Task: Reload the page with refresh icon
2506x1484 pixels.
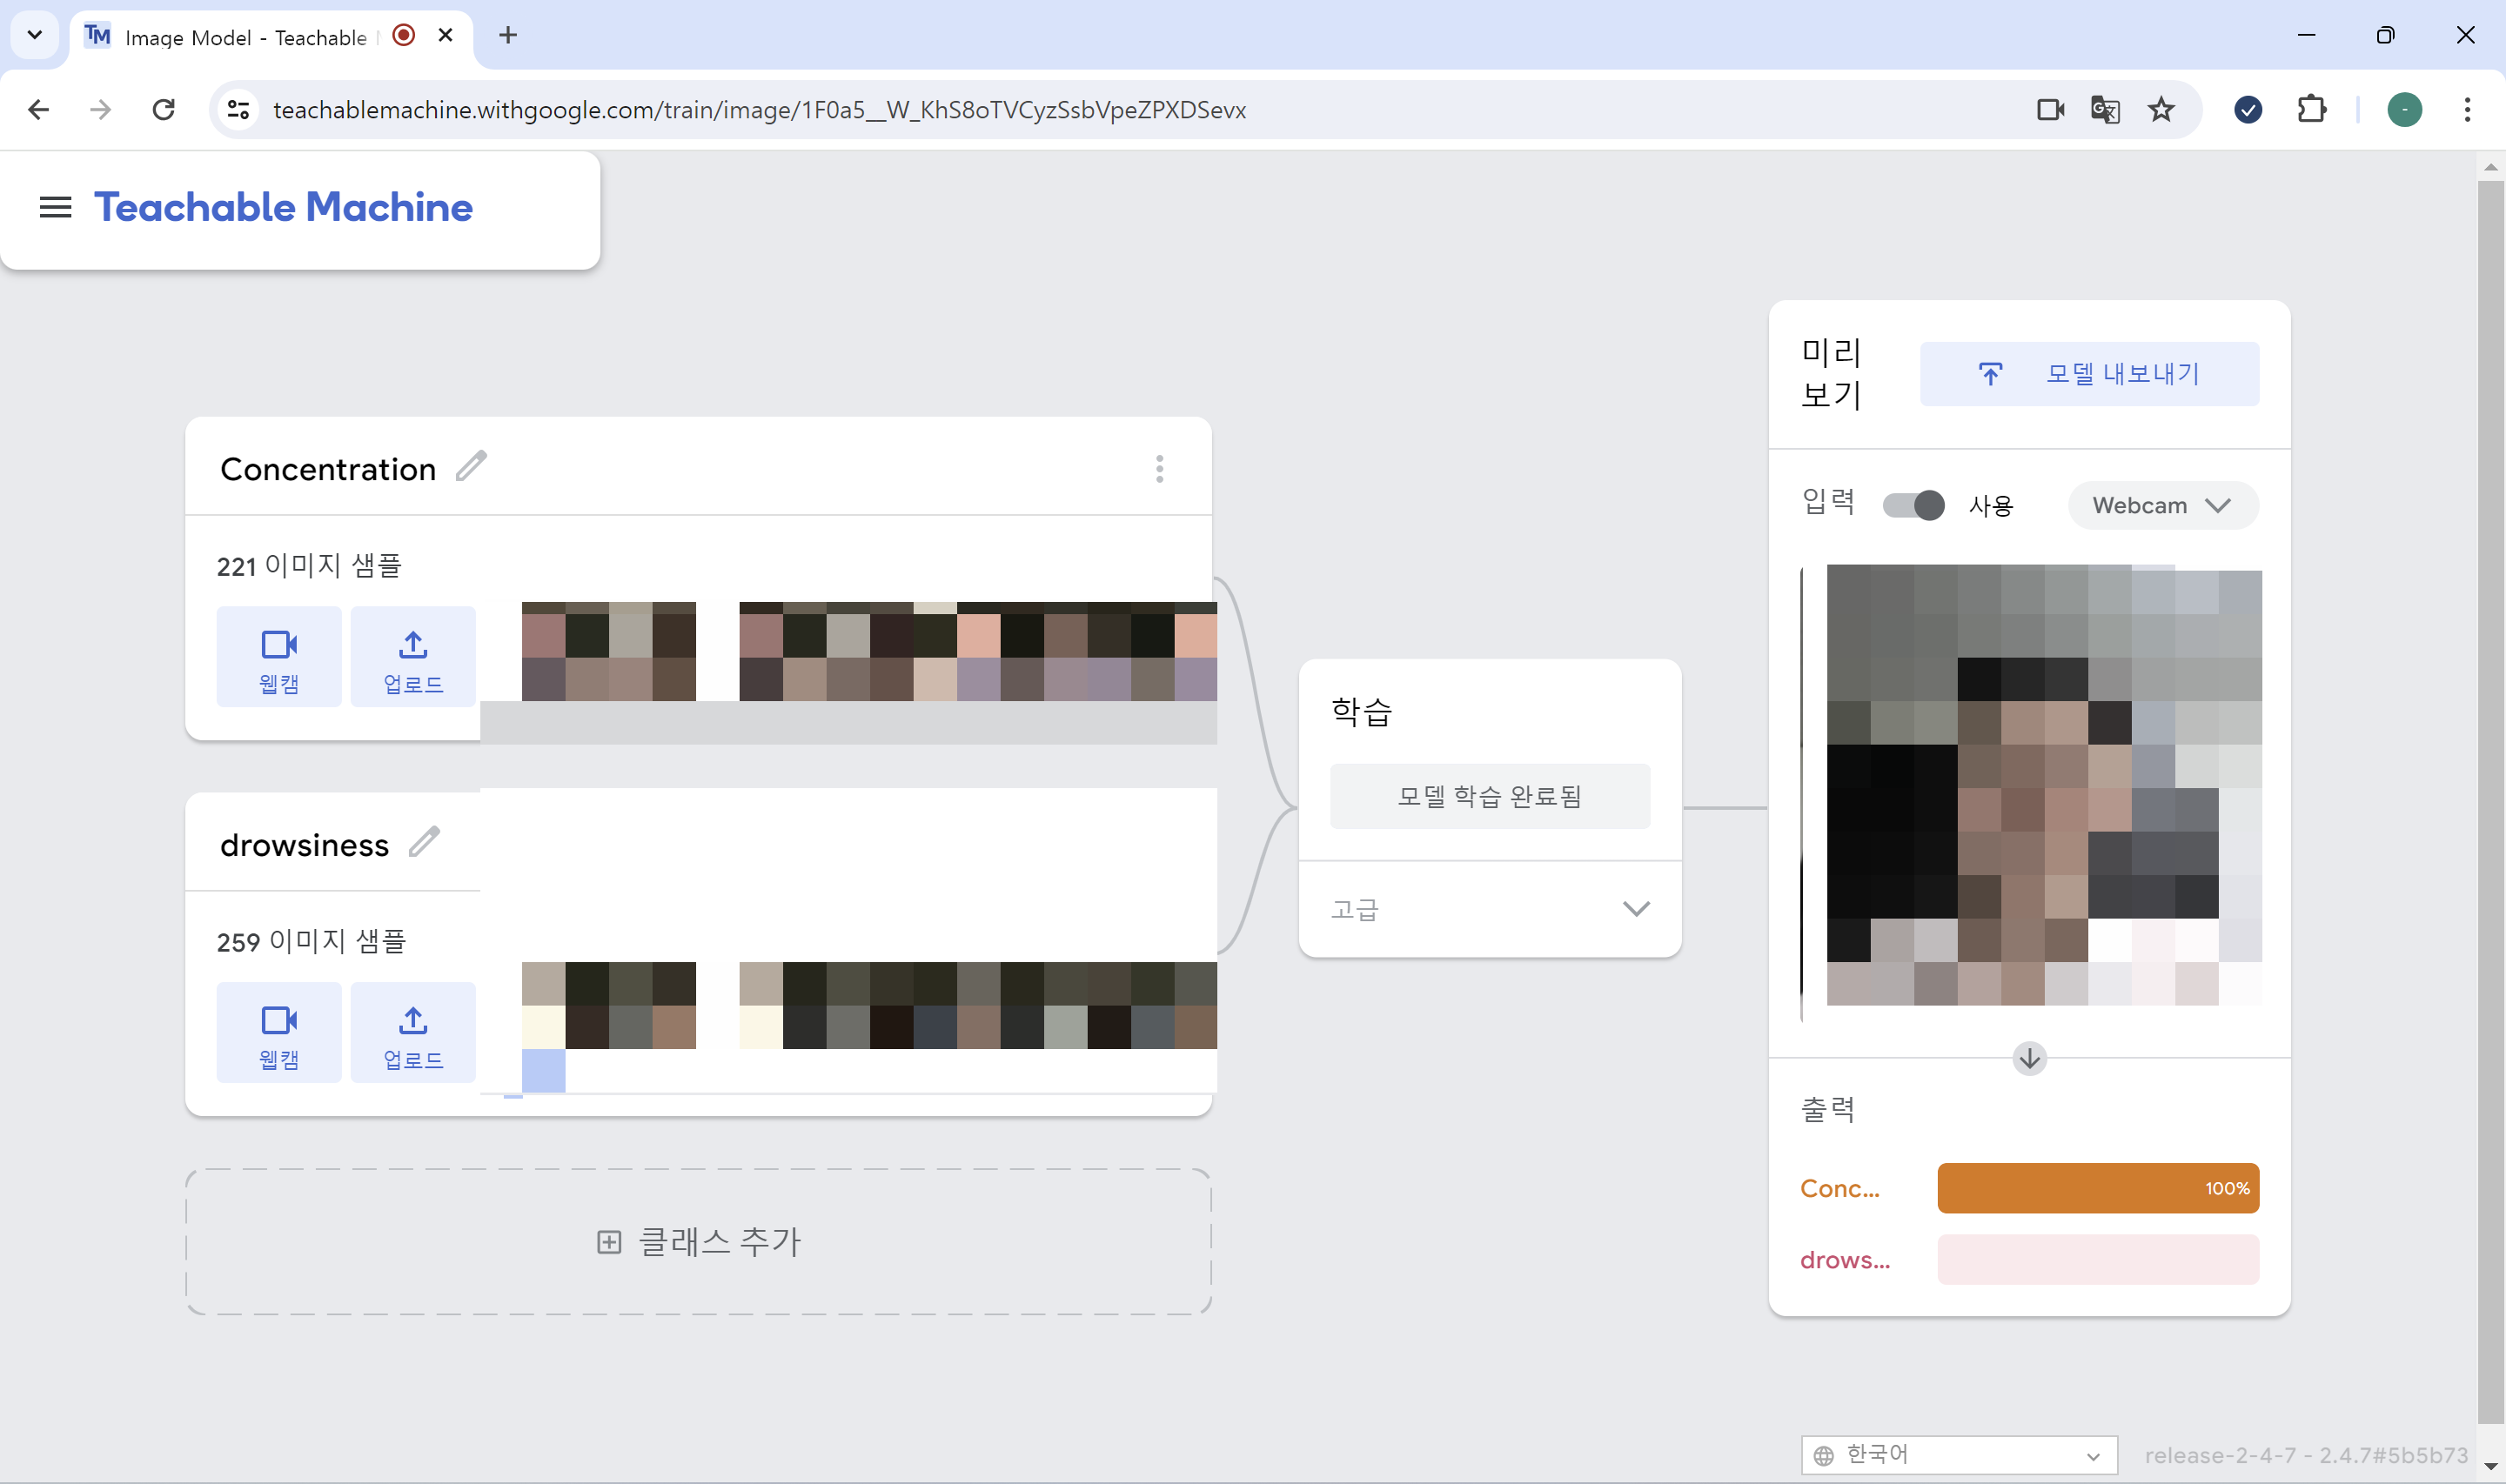Action: (x=163, y=109)
